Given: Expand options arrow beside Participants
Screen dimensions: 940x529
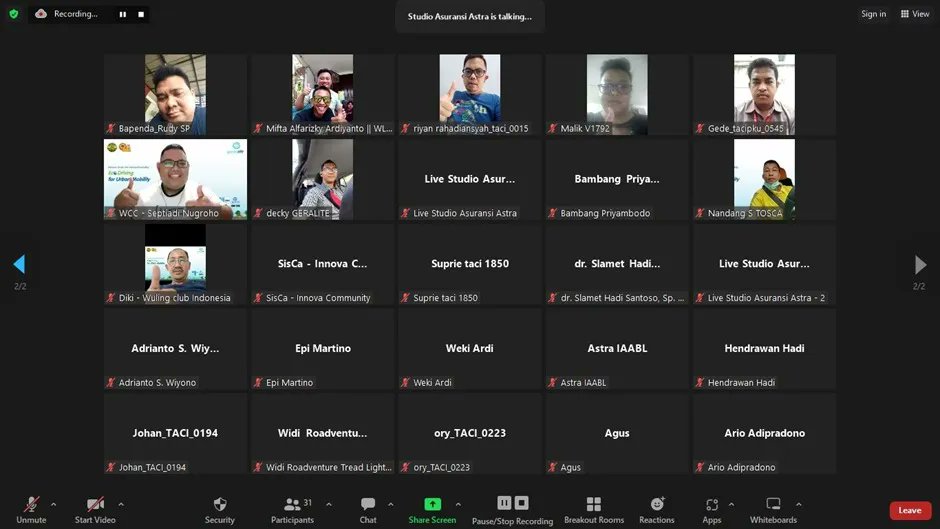Looking at the screenshot, I should pyautogui.click(x=329, y=504).
